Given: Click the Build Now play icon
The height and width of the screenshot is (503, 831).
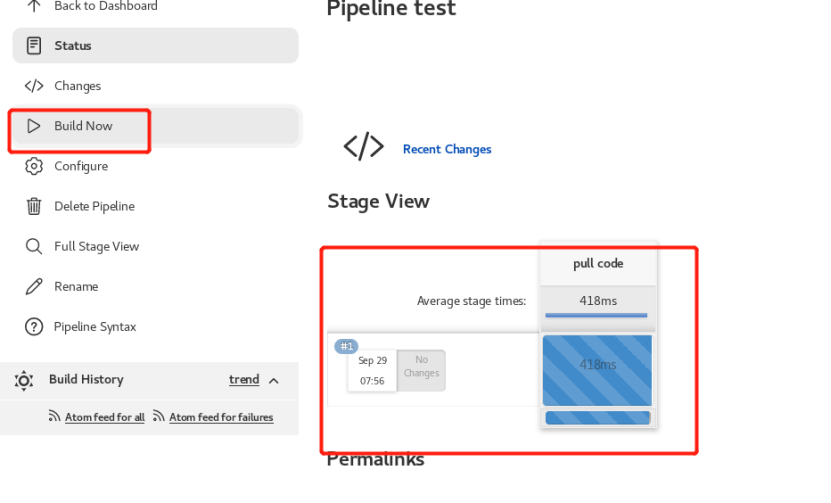Looking at the screenshot, I should pos(34,126).
